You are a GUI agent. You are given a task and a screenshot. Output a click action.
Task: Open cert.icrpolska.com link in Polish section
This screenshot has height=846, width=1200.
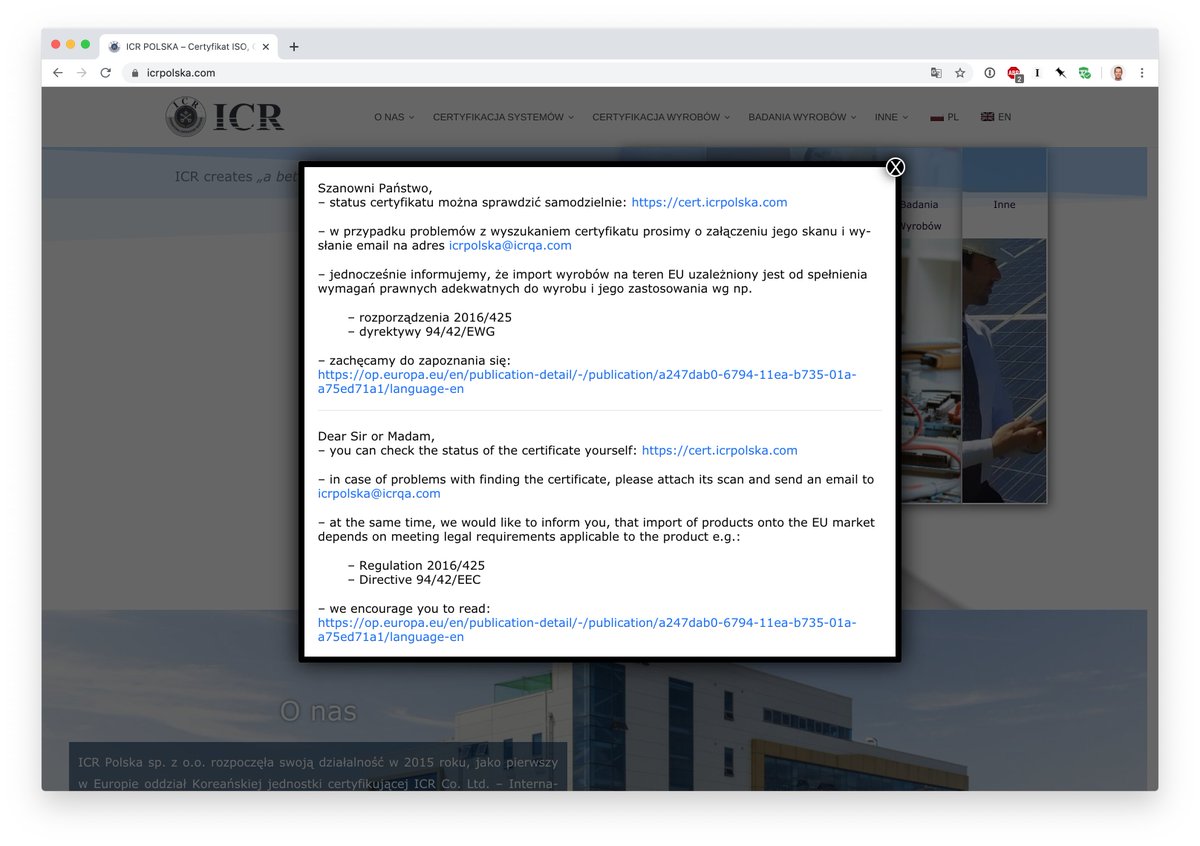(709, 202)
